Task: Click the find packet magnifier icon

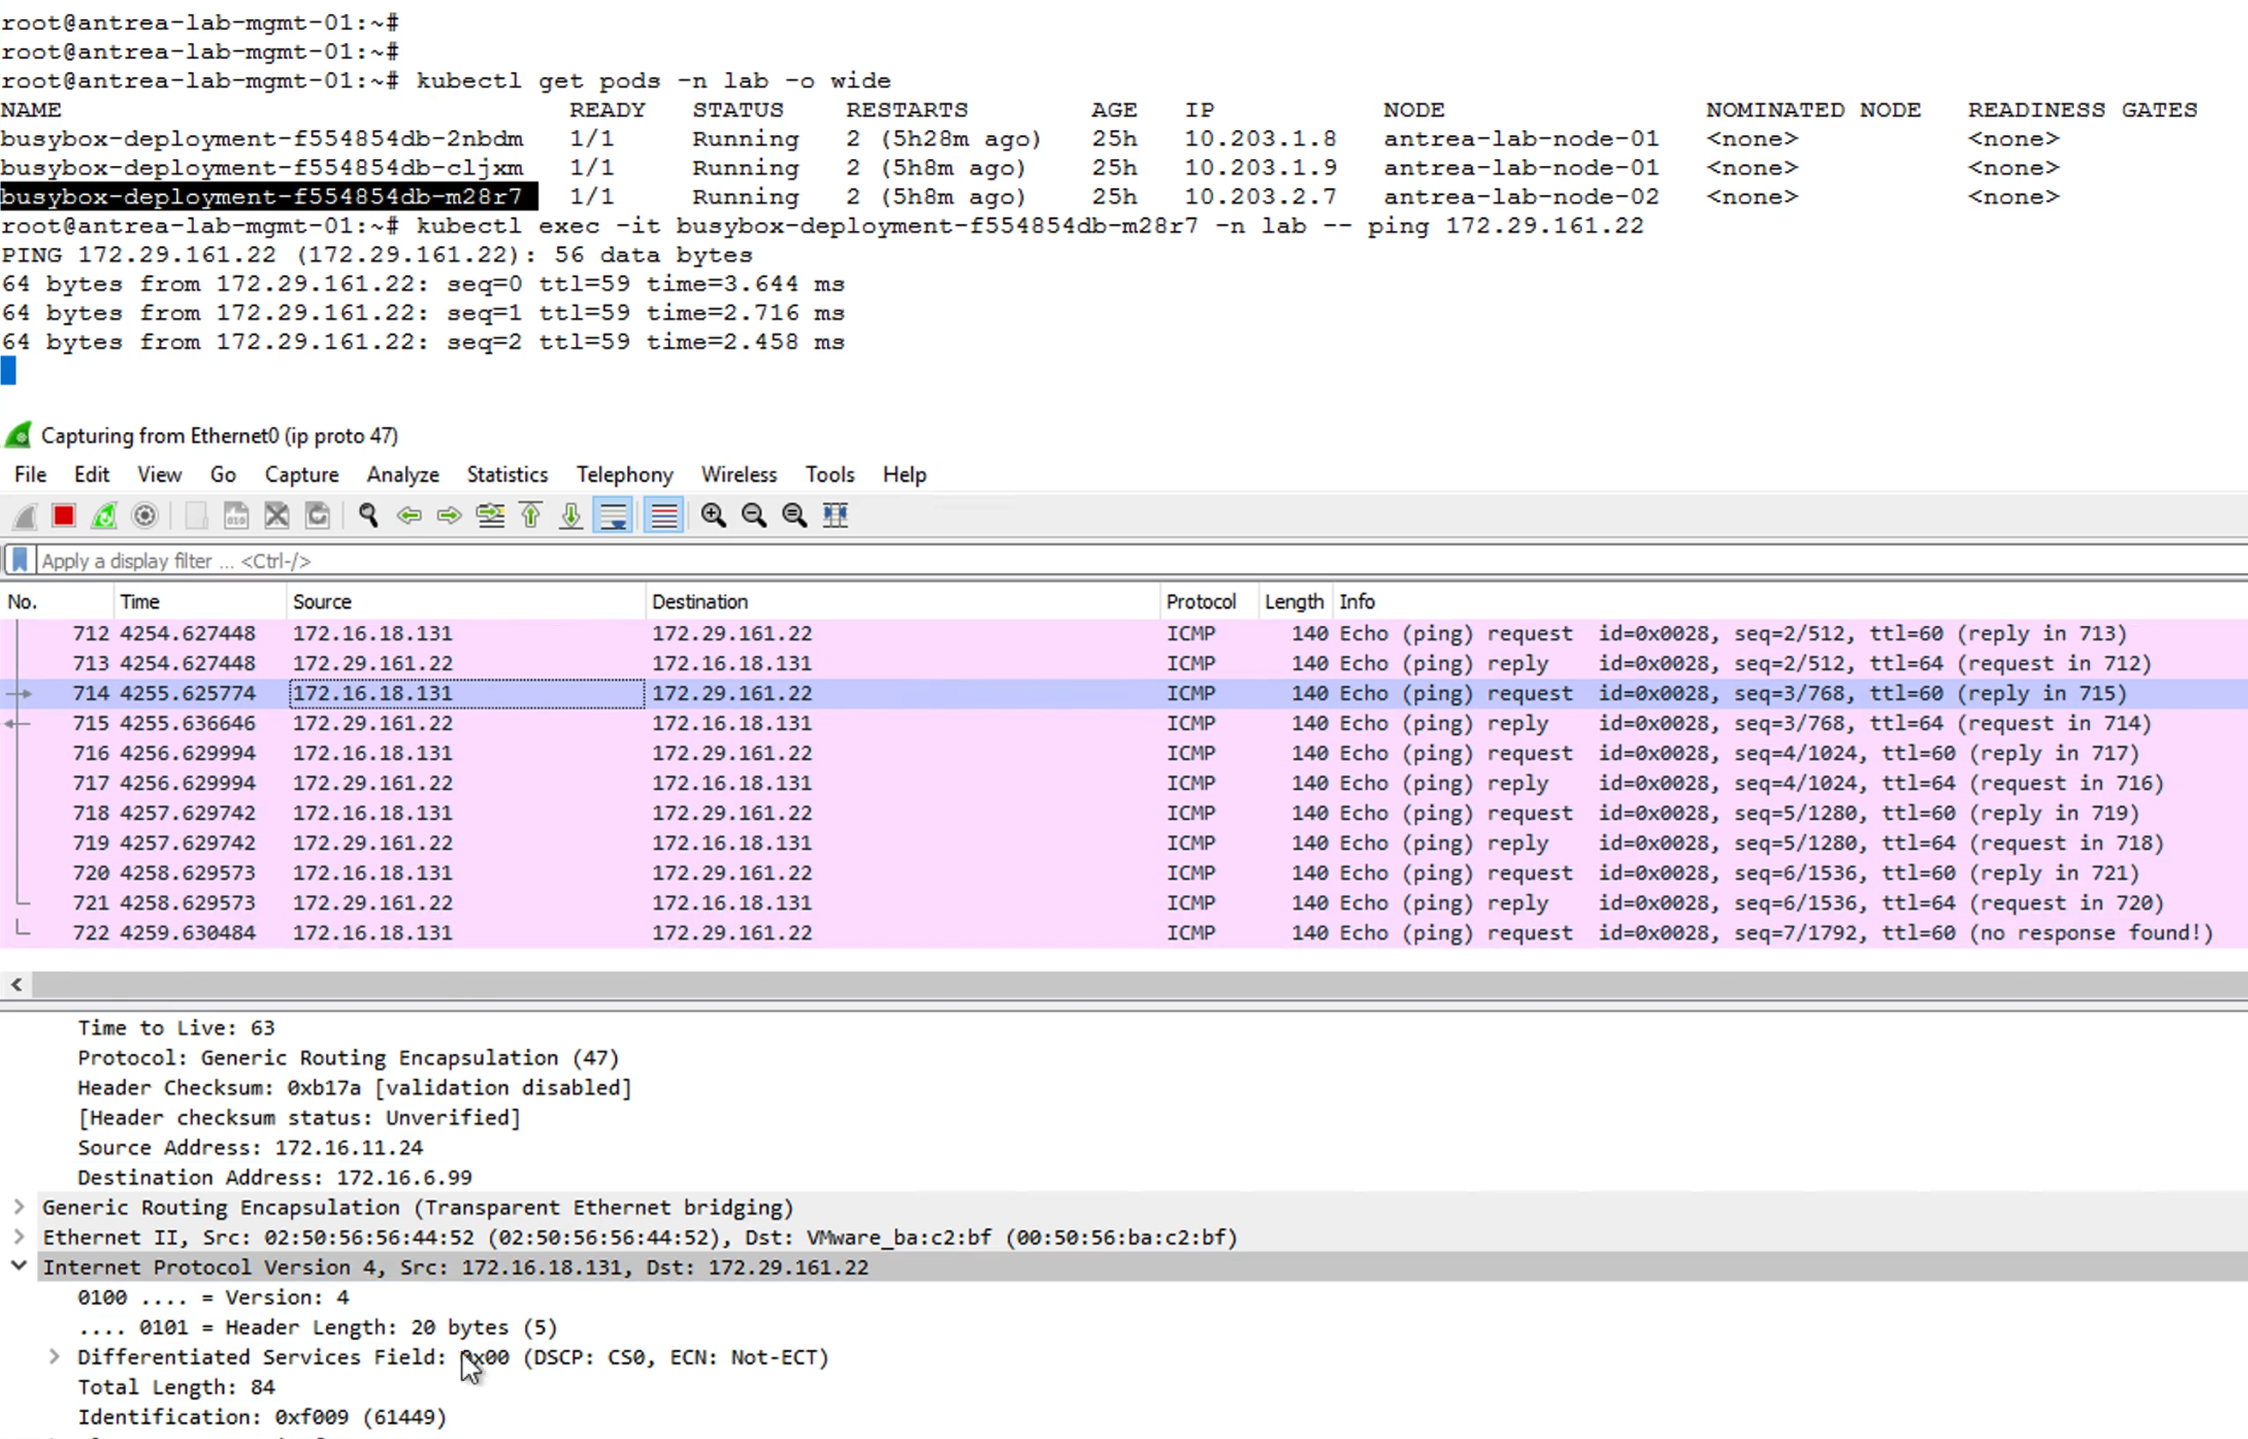Action: [368, 515]
